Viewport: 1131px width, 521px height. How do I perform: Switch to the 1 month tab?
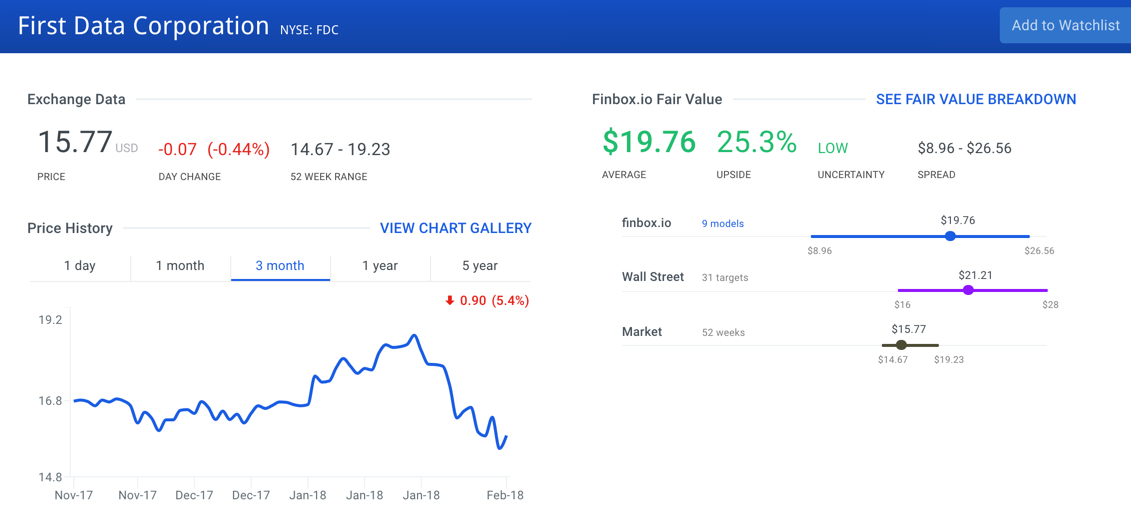pos(180,266)
